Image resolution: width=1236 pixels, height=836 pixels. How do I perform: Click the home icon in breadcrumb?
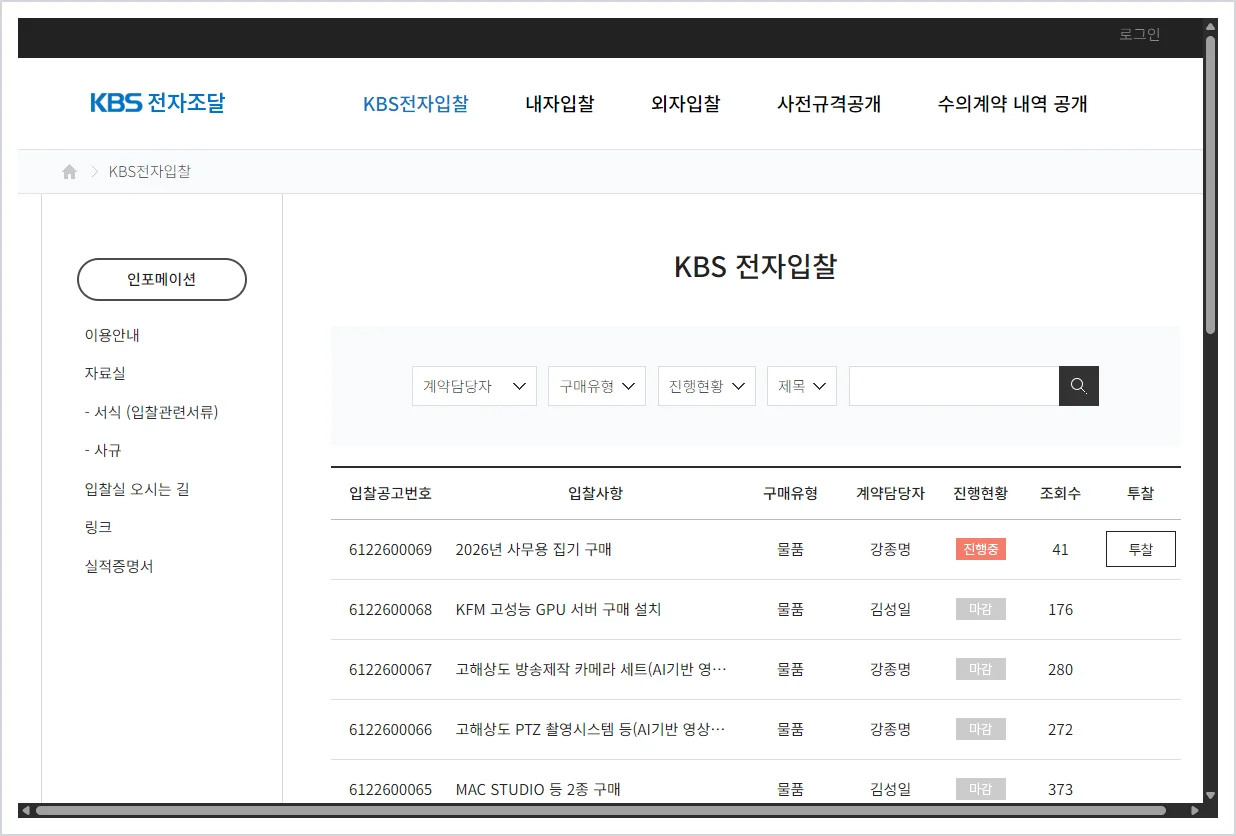(x=69, y=172)
